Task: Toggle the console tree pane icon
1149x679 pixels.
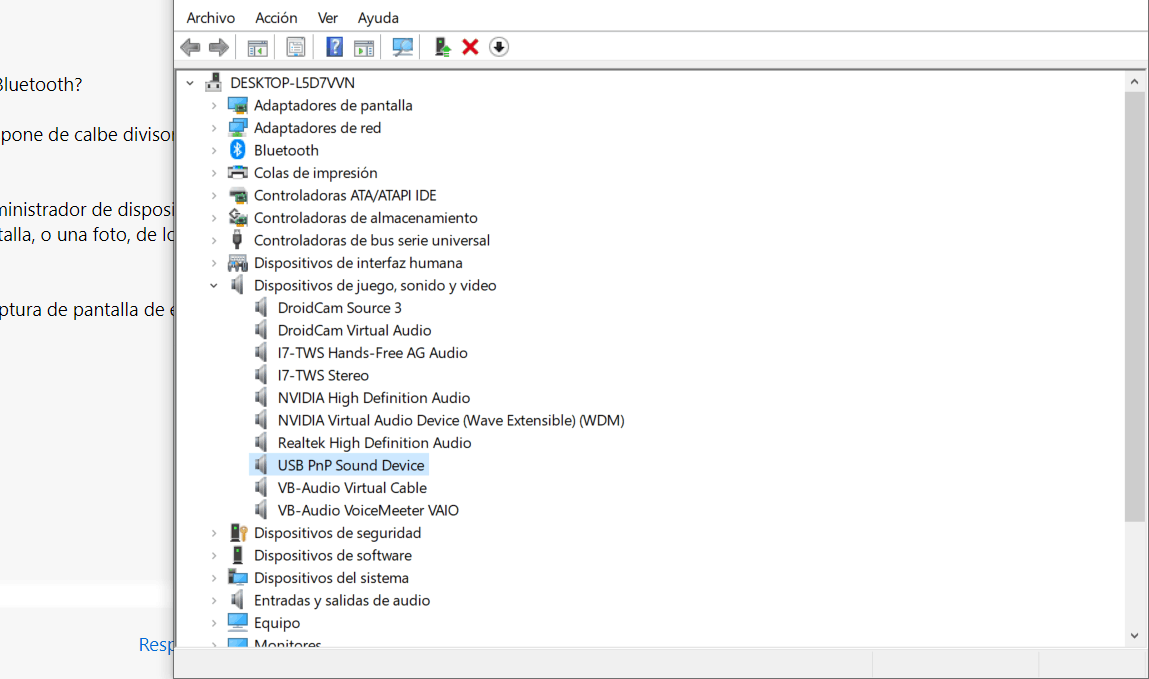Action: (x=257, y=48)
